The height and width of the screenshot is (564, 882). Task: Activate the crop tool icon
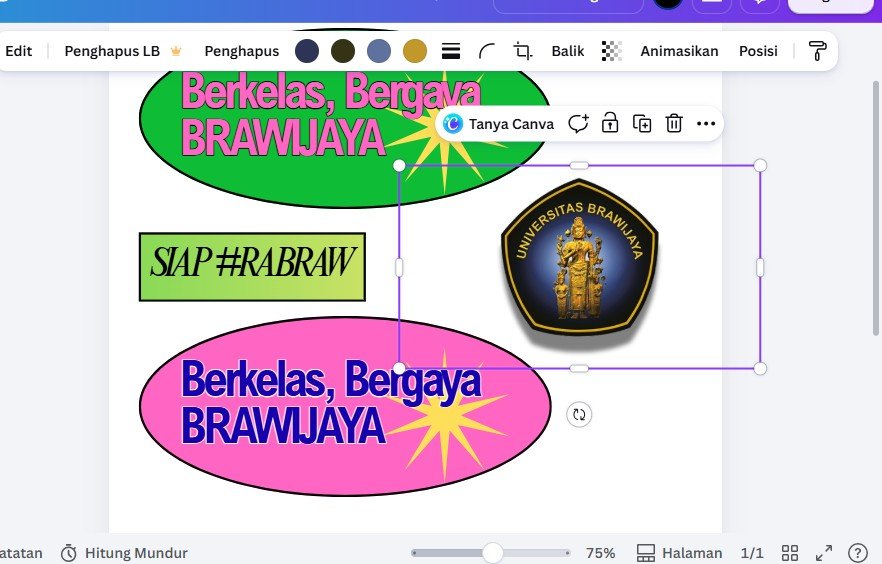pos(523,51)
